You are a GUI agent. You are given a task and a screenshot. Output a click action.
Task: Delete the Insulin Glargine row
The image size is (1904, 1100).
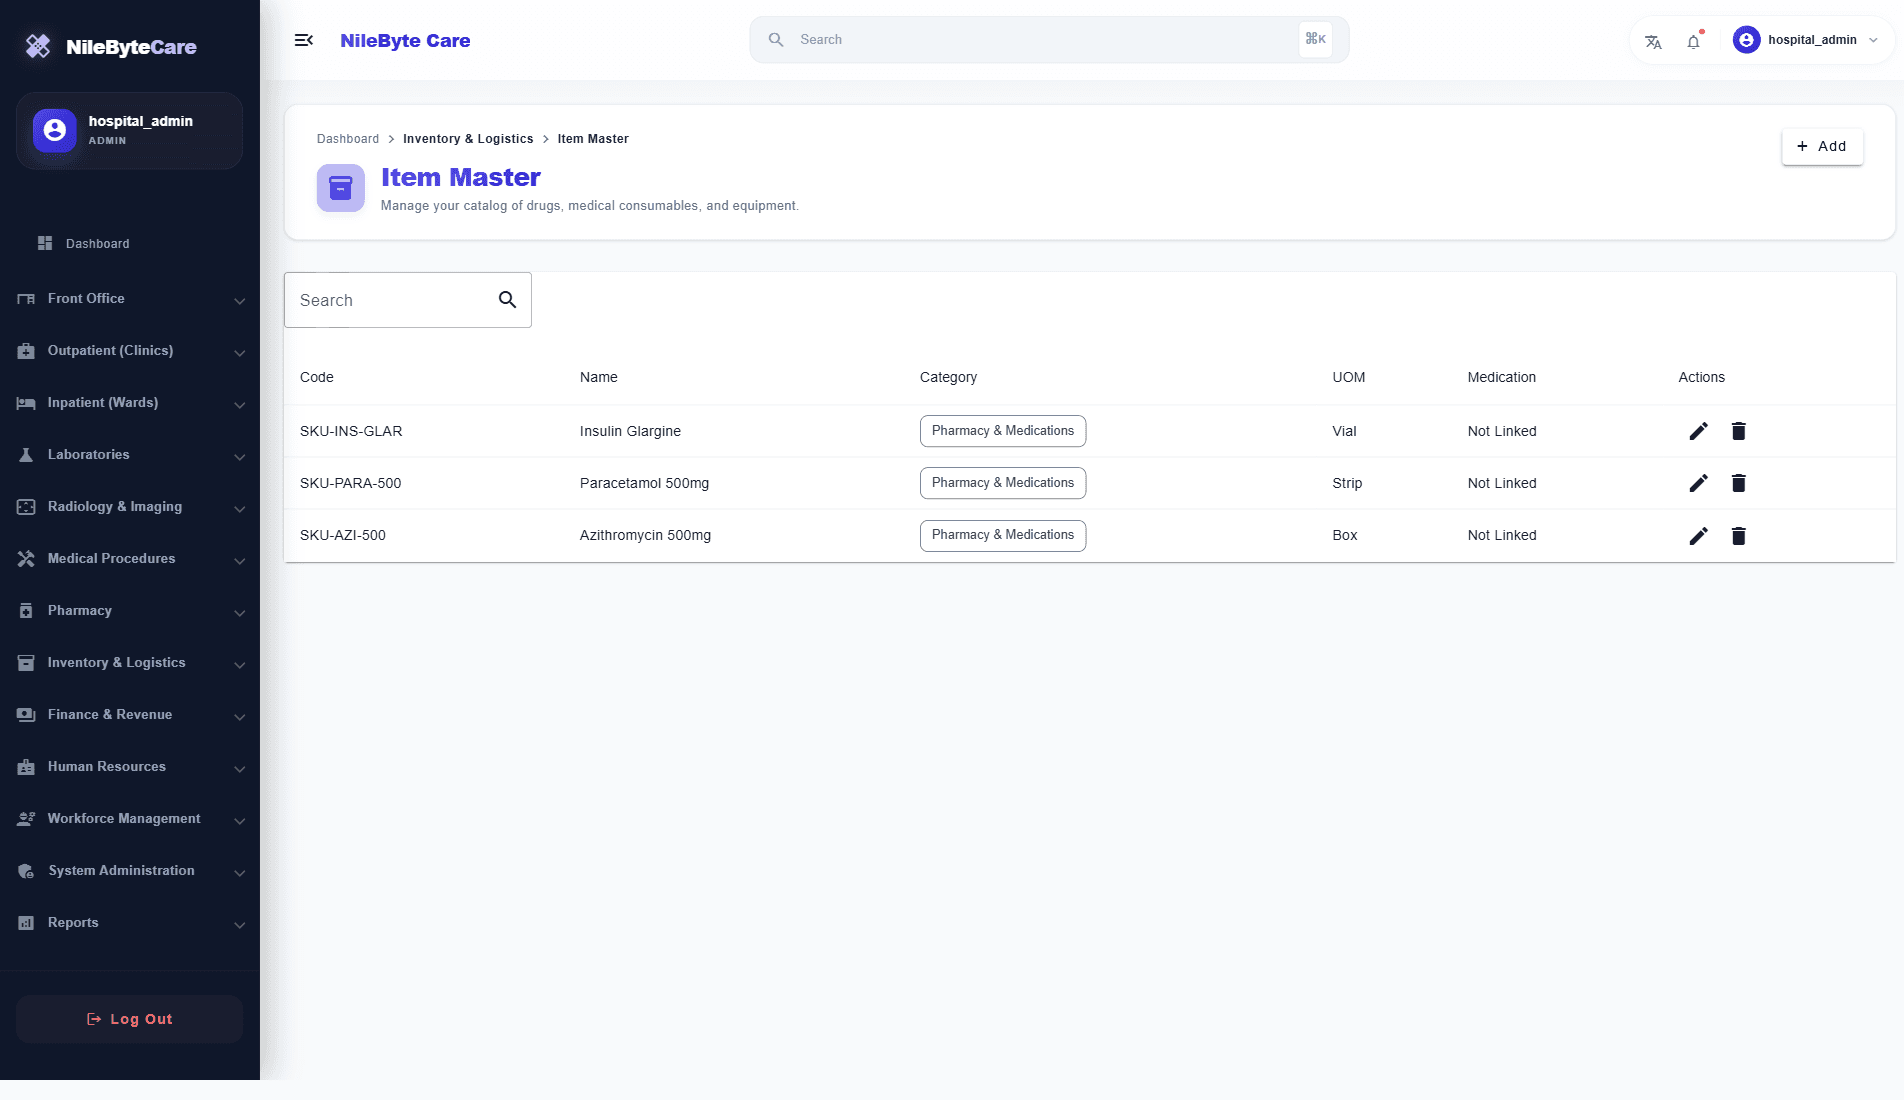tap(1738, 431)
